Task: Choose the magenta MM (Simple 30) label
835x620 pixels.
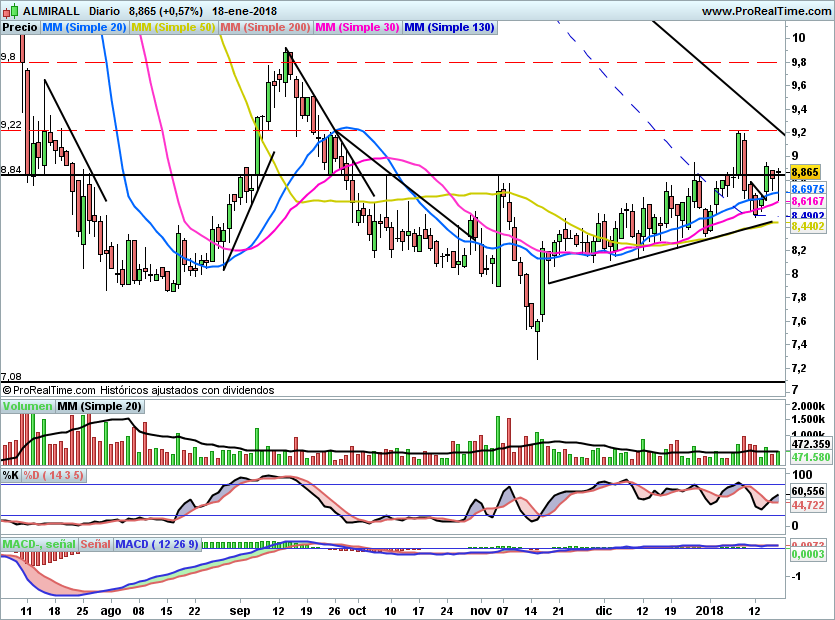Action: click(x=357, y=28)
